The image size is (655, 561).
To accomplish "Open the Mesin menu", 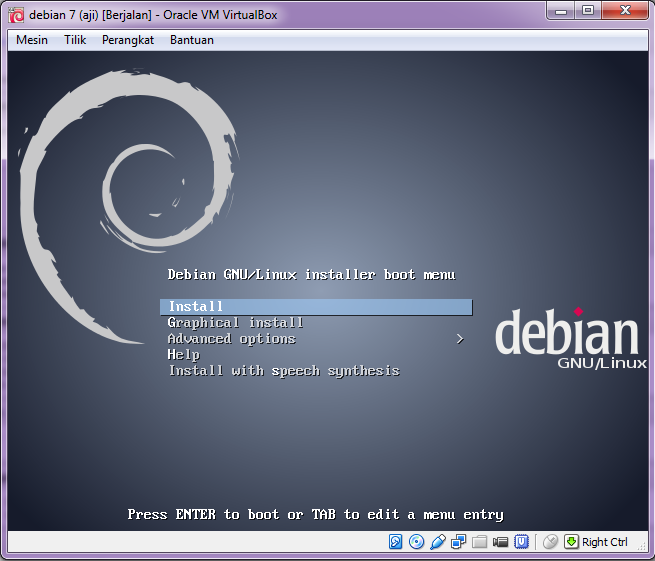I will pos(32,40).
